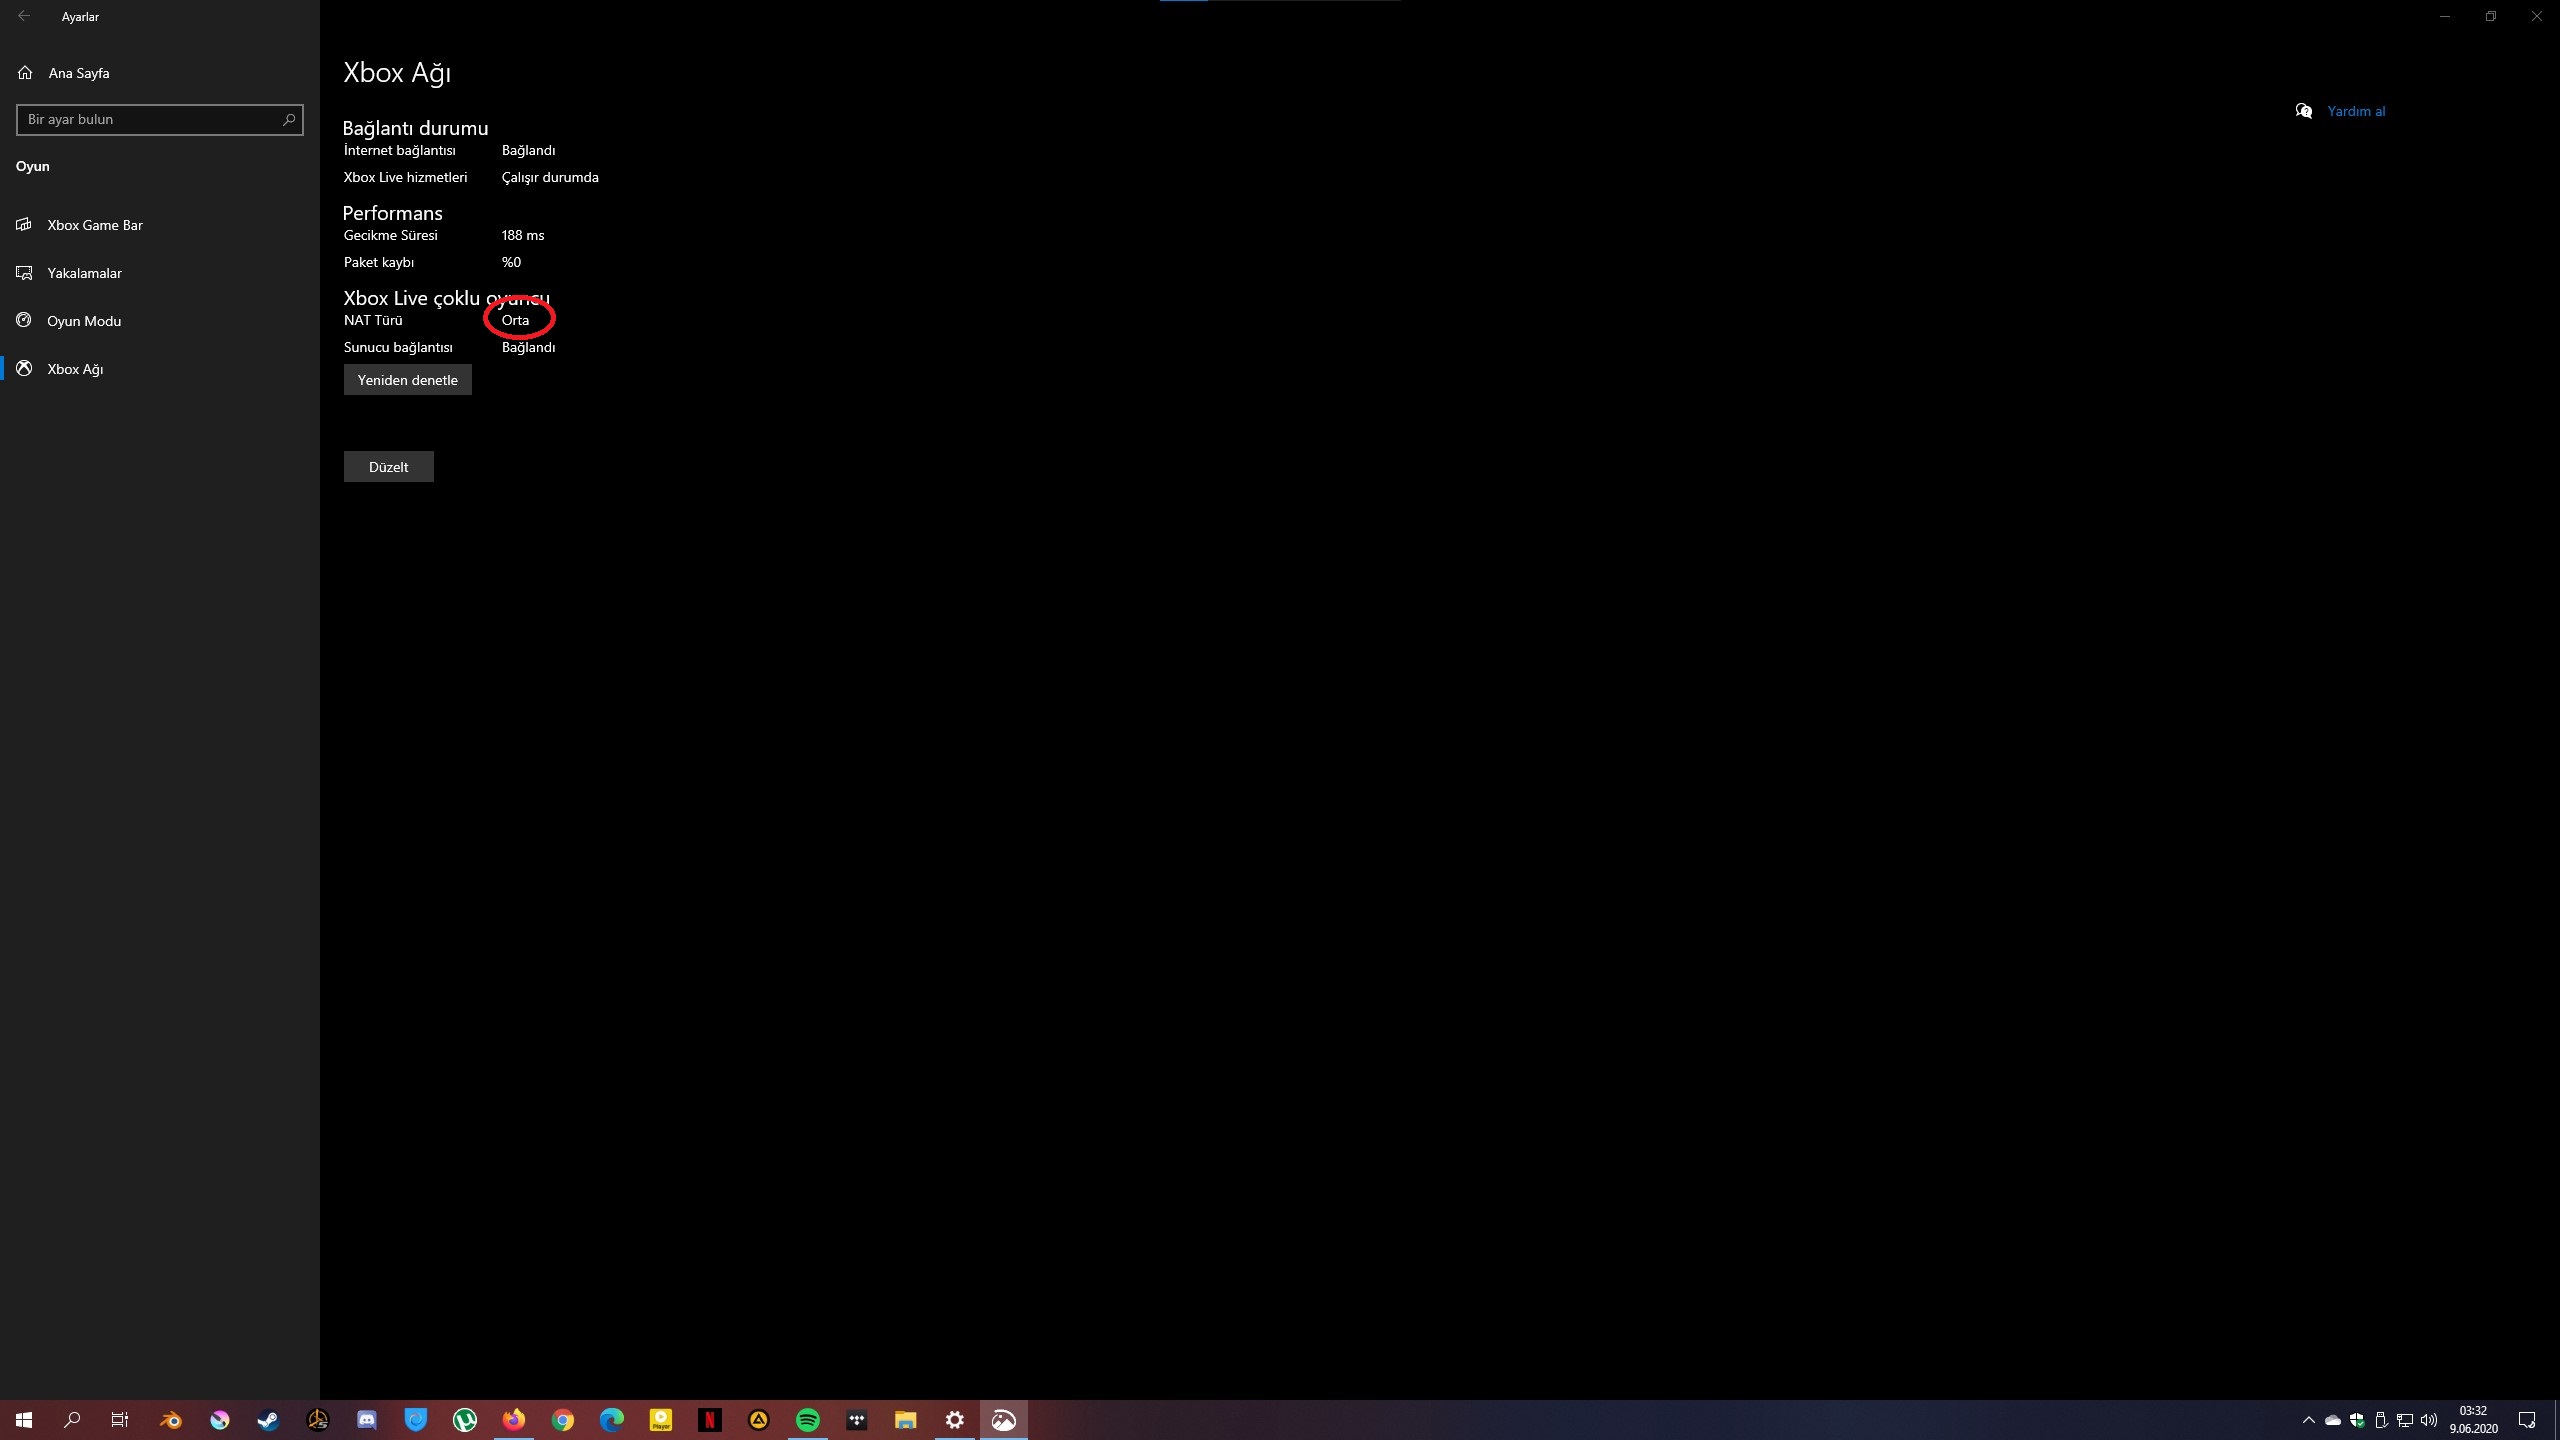The height and width of the screenshot is (1440, 2560).
Task: Open Windows Security shield in tray
Action: [x=2357, y=1420]
